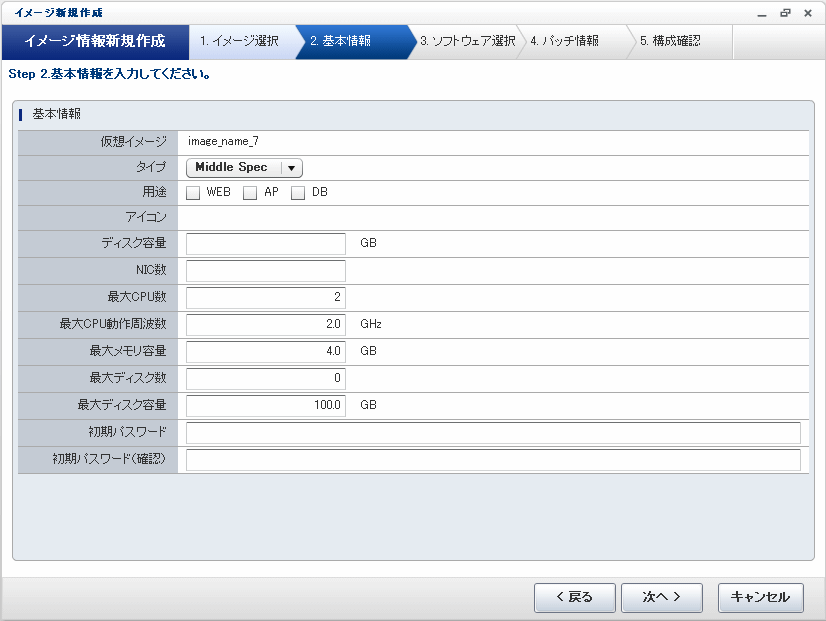Enable the AP usage checkbox
The image size is (826, 621).
[x=251, y=193]
